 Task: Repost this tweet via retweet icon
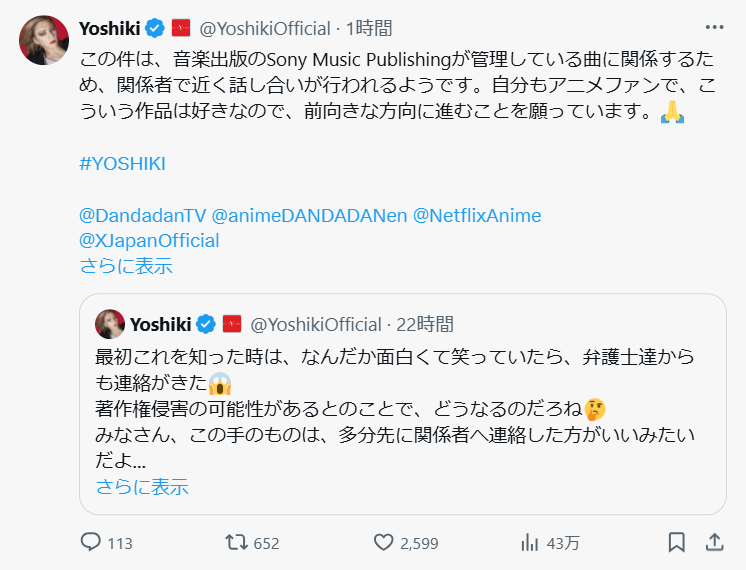click(x=236, y=542)
